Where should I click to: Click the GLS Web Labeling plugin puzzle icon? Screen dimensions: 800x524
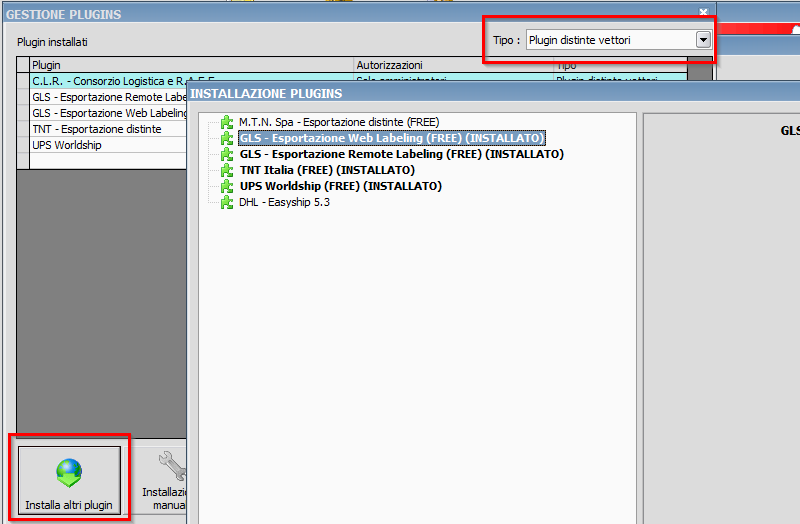[x=227, y=138]
